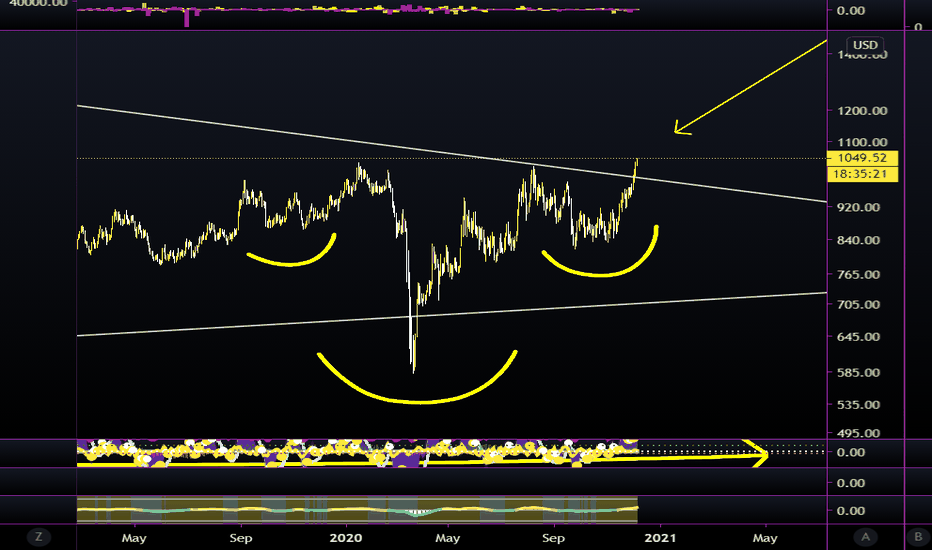Click the 2020 time axis label
Image resolution: width=932 pixels, height=550 pixels.
pyautogui.click(x=345, y=538)
